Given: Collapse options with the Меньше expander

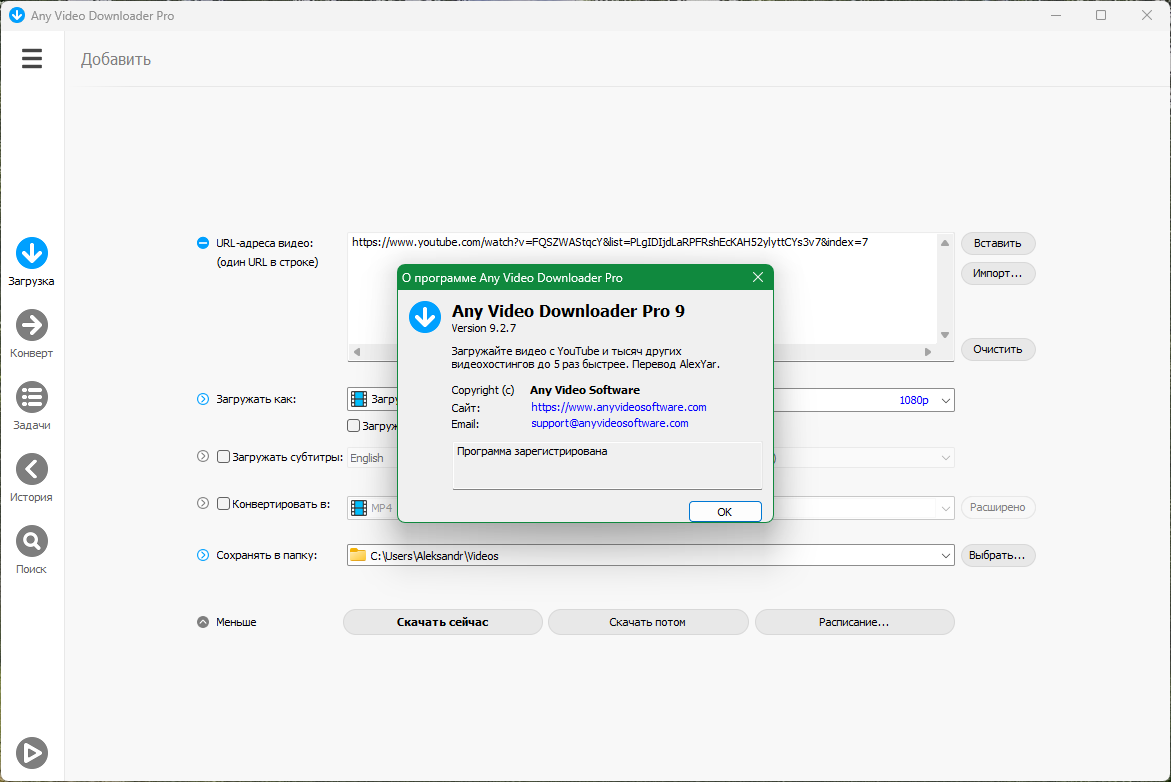Looking at the screenshot, I should pos(202,622).
